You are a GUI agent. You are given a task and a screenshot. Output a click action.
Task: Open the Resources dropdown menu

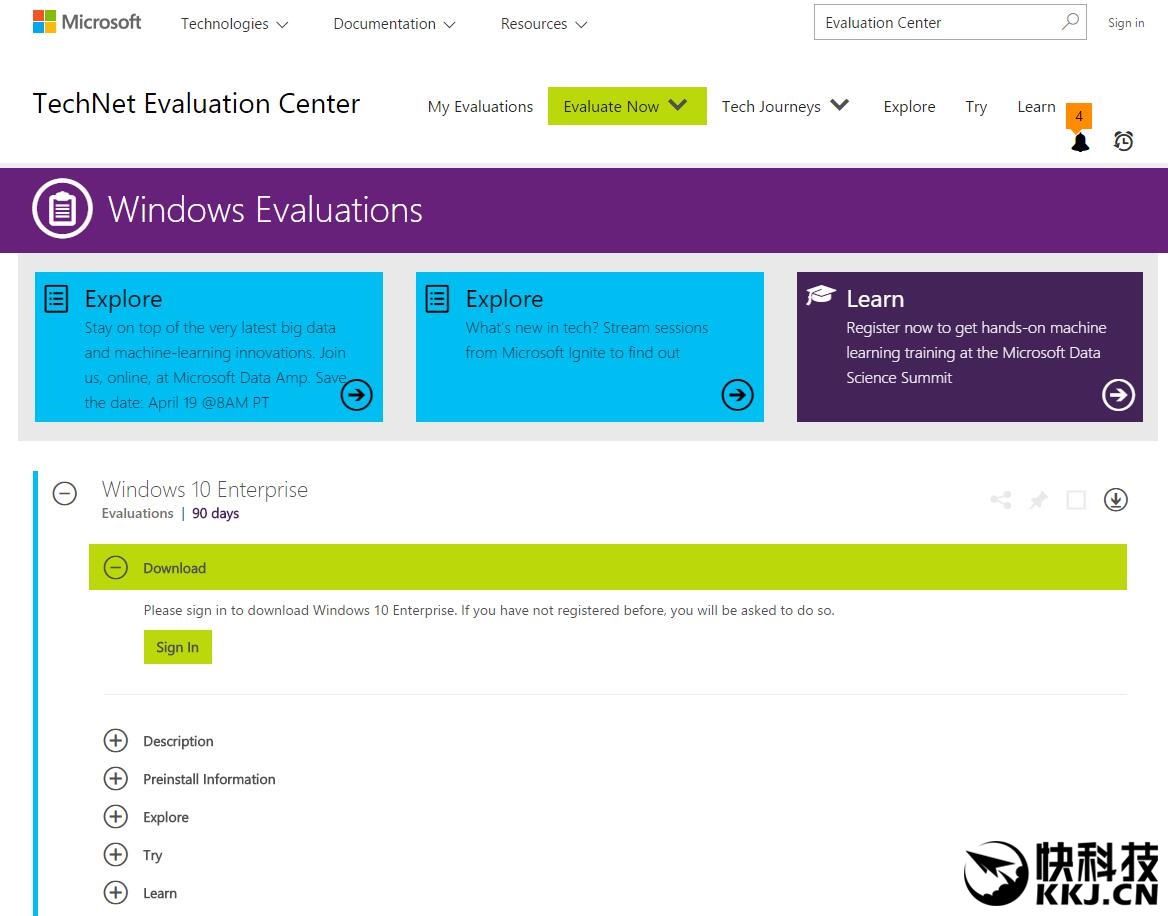click(544, 24)
